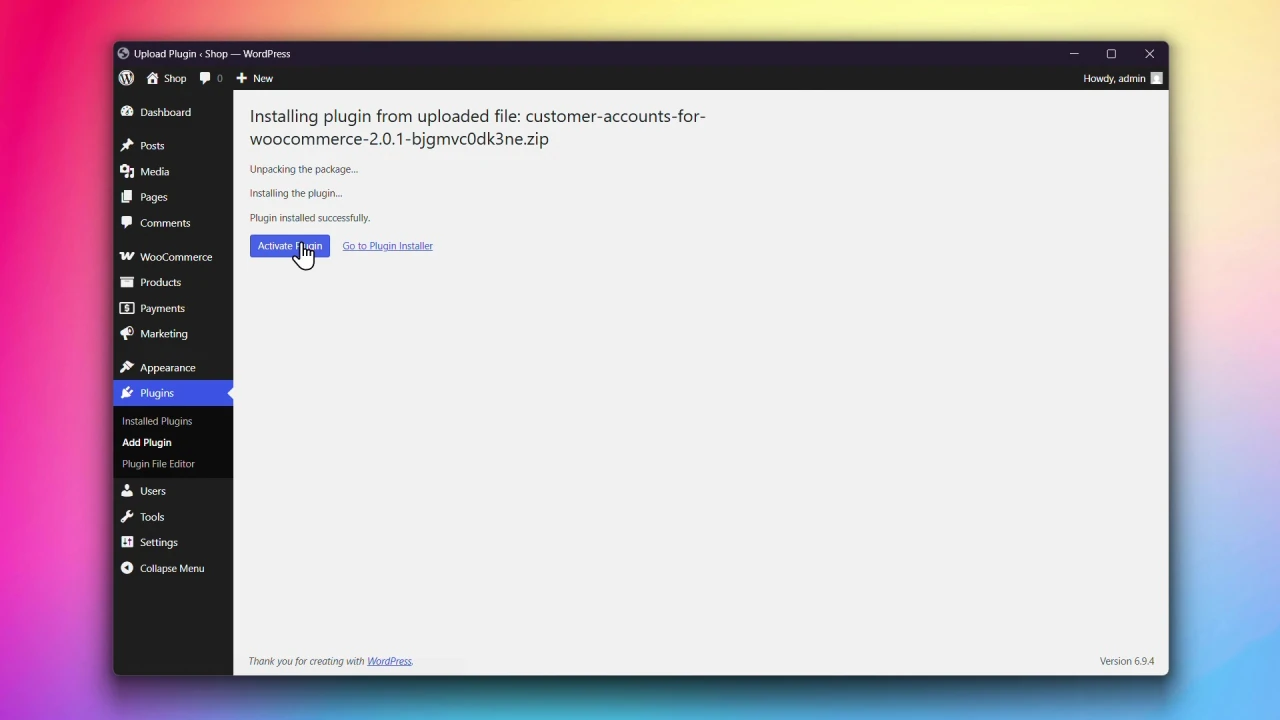
Task: Minimize the WordPress window
Action: [x=1074, y=54]
